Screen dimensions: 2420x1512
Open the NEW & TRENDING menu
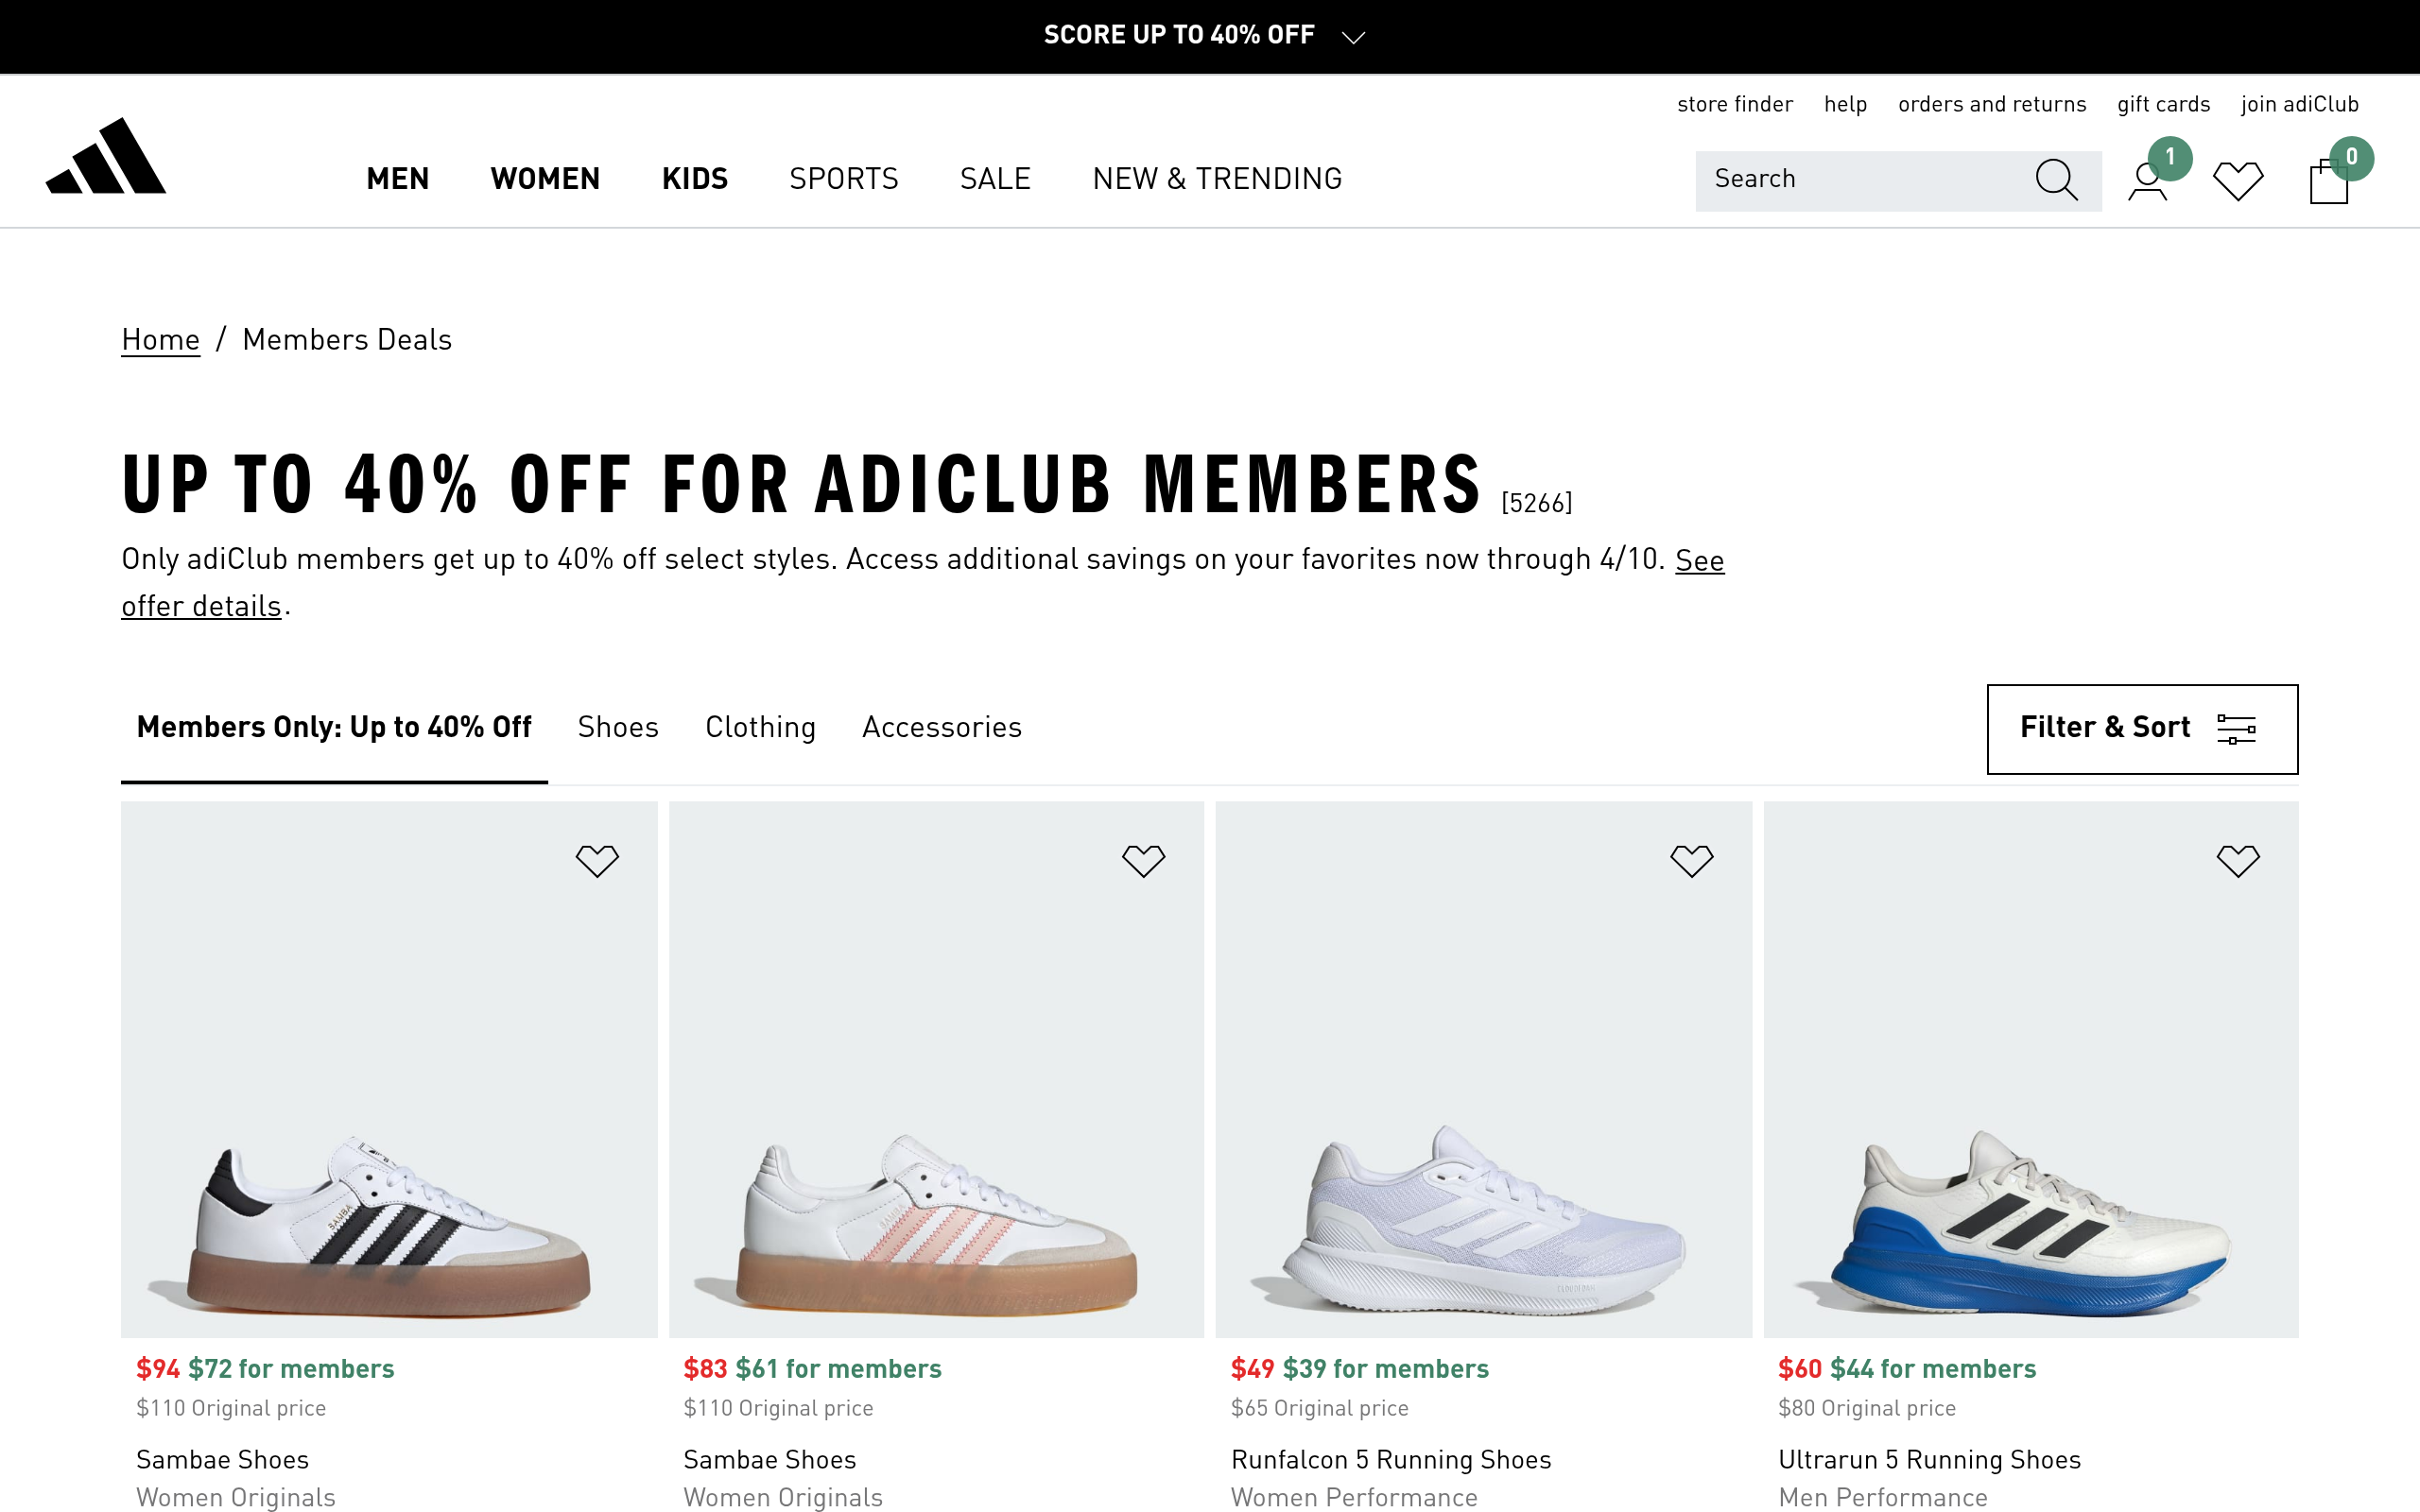click(x=1217, y=179)
